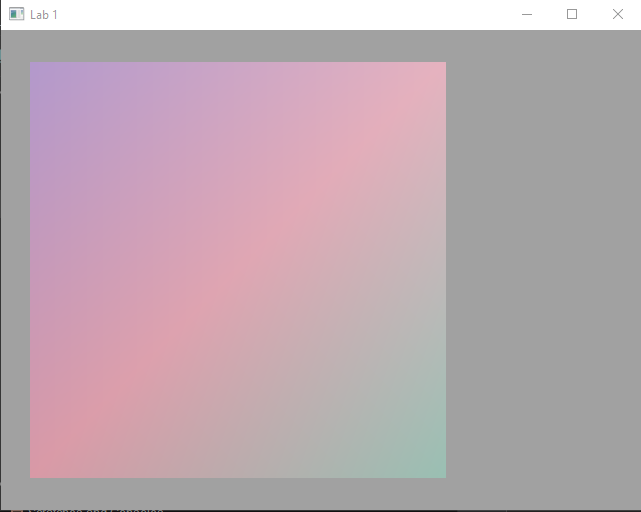The height and width of the screenshot is (512, 641).
Task: Click the narrow gray margin left of the square
Action: pos(15,270)
